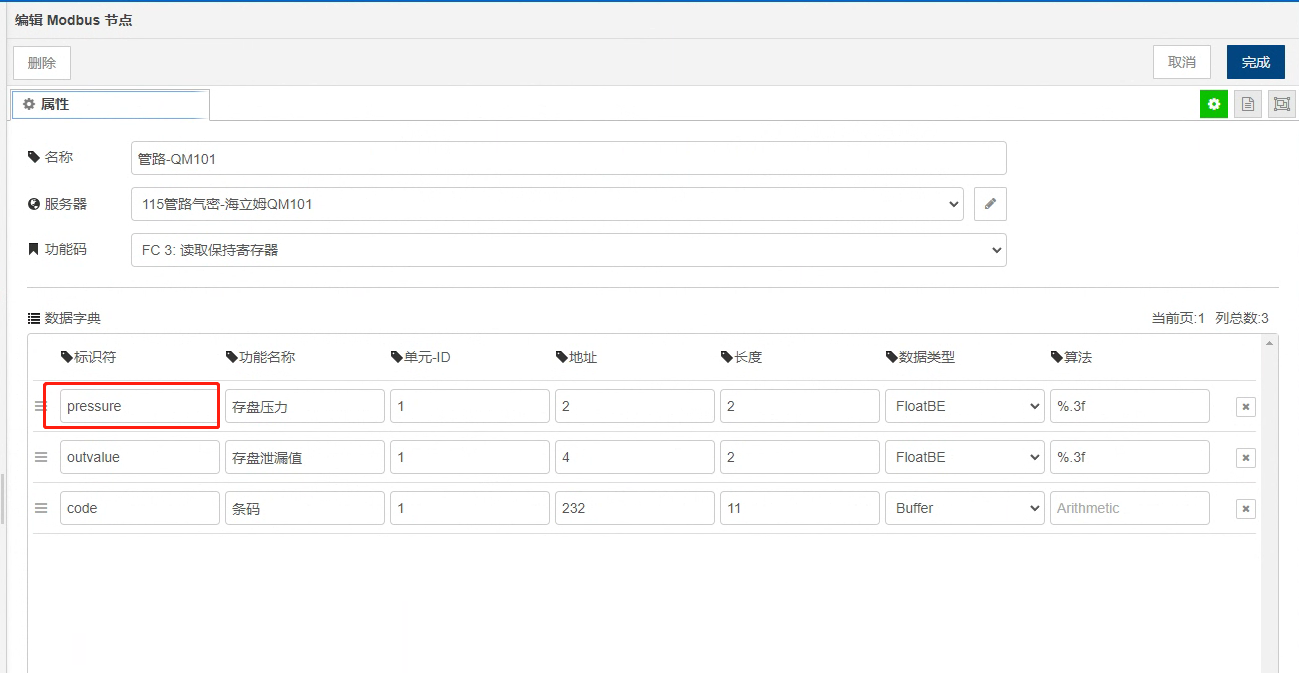Switch to the 属性 properties tab
Image resolution: width=1299 pixels, height=673 pixels.
tap(110, 104)
